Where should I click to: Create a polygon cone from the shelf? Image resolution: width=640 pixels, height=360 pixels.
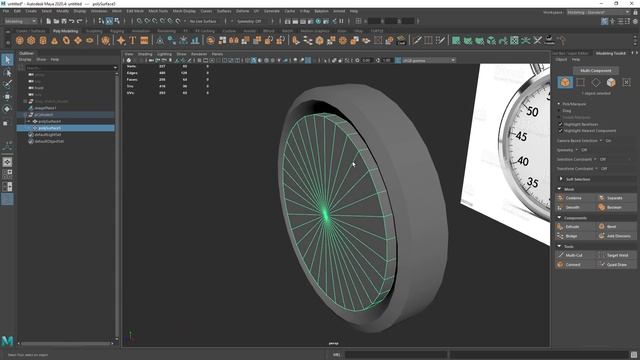(x=54, y=40)
